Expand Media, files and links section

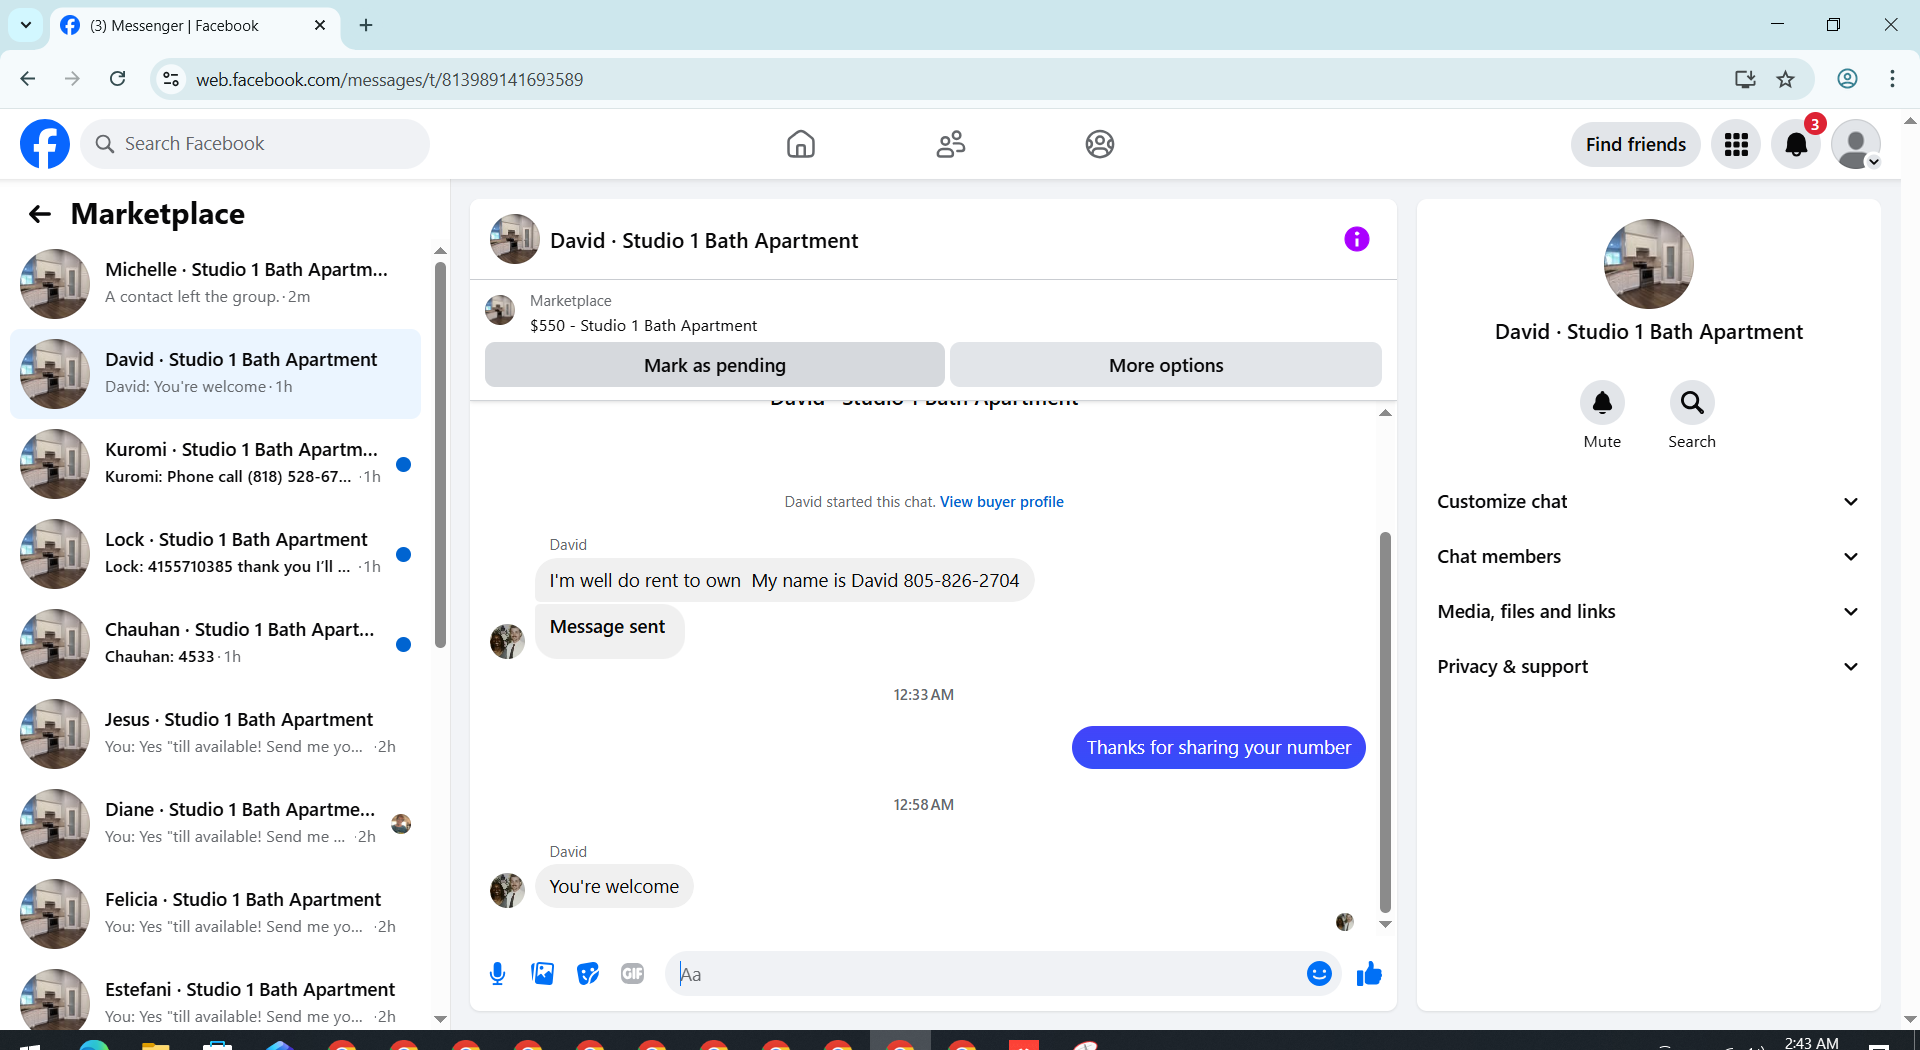click(1648, 612)
